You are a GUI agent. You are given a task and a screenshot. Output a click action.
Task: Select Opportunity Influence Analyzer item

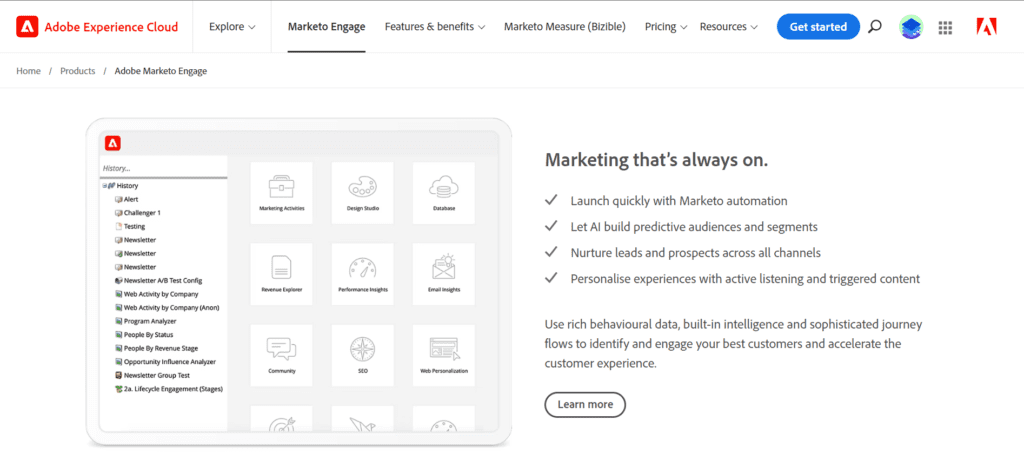[165, 362]
